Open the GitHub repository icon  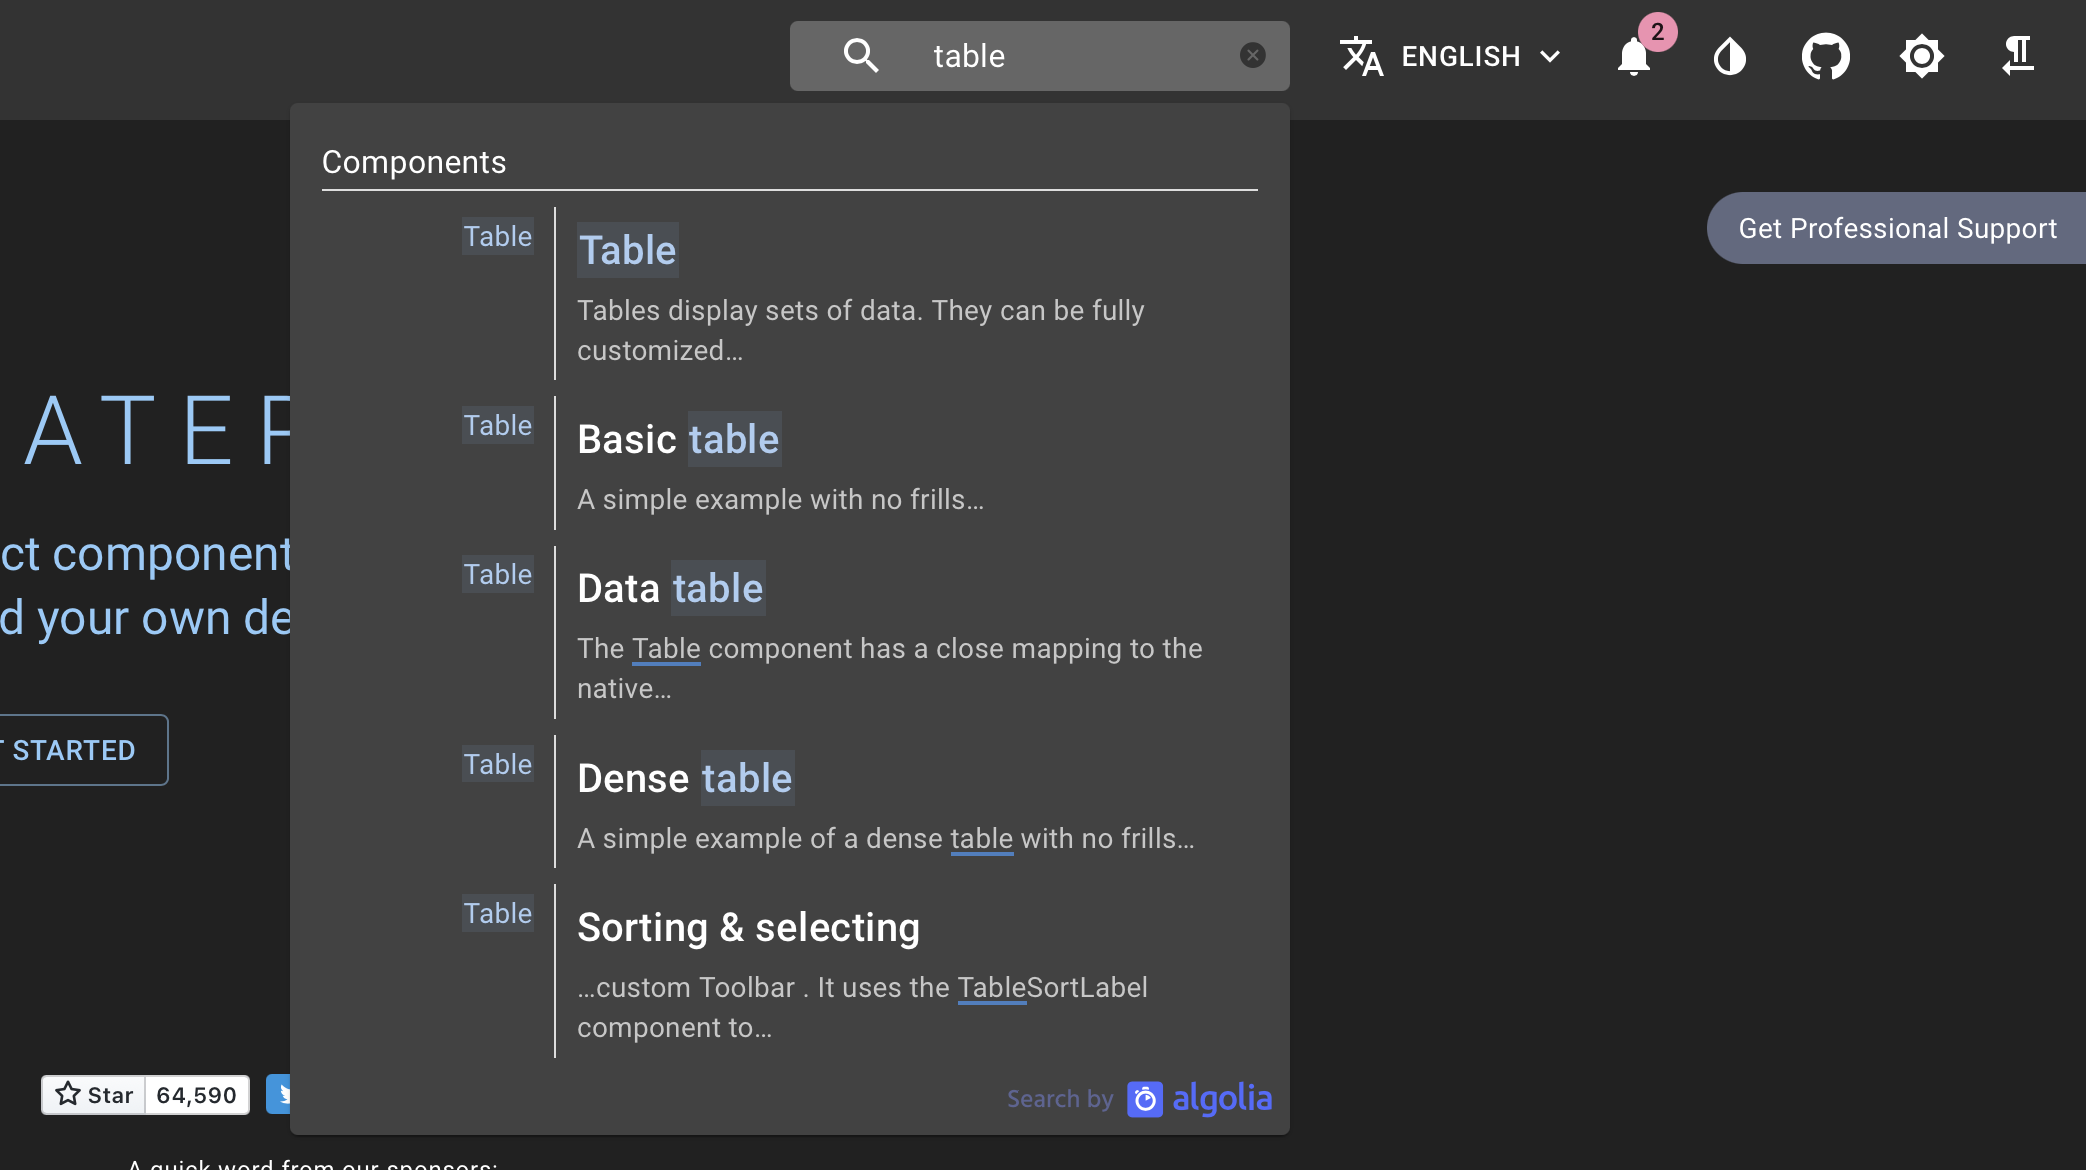click(1825, 57)
